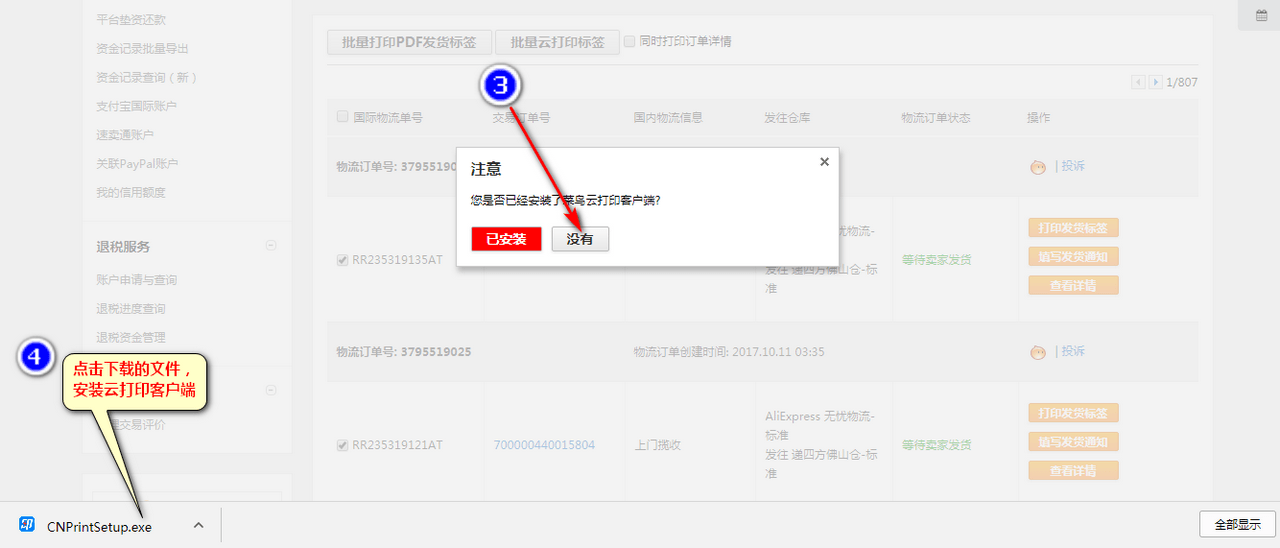1280x548 pixels.
Task: Click the 国内物流信息 column header
Action: tap(668, 117)
